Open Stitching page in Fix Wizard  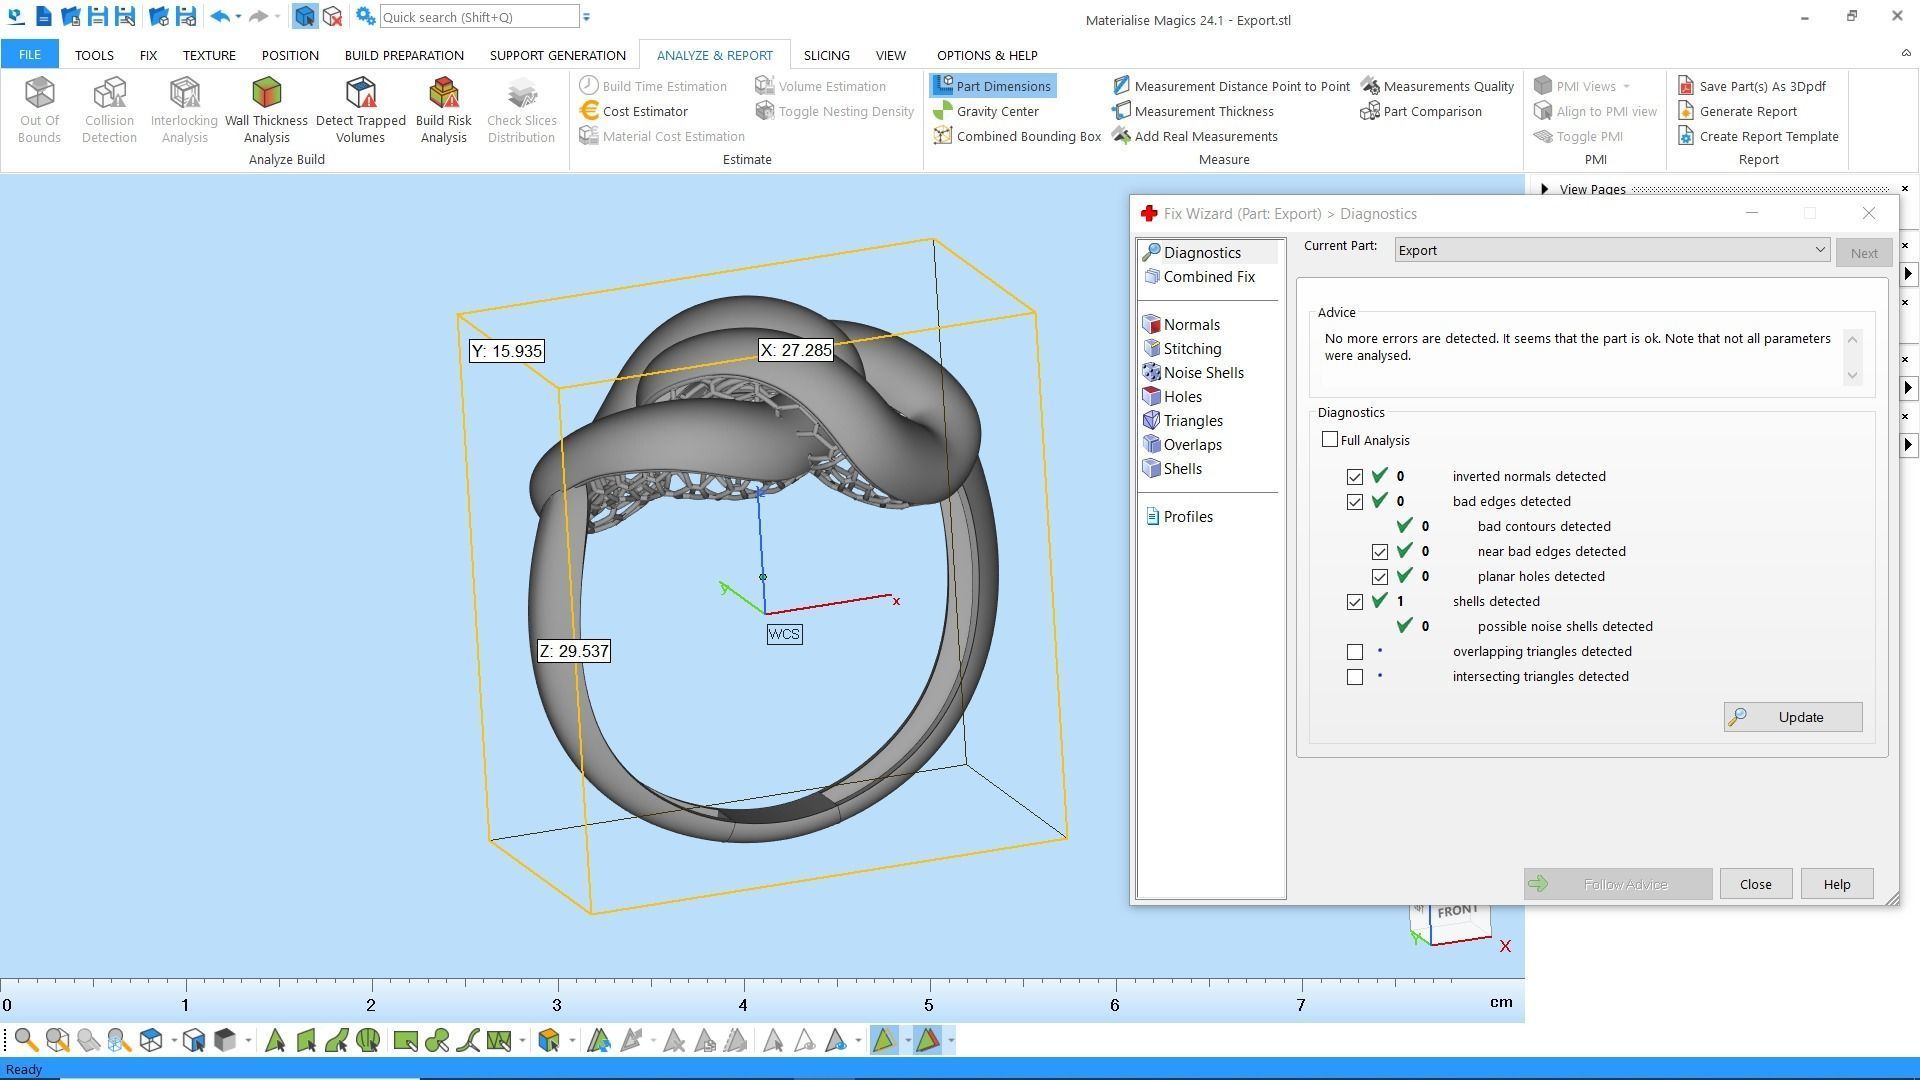click(x=1182, y=349)
